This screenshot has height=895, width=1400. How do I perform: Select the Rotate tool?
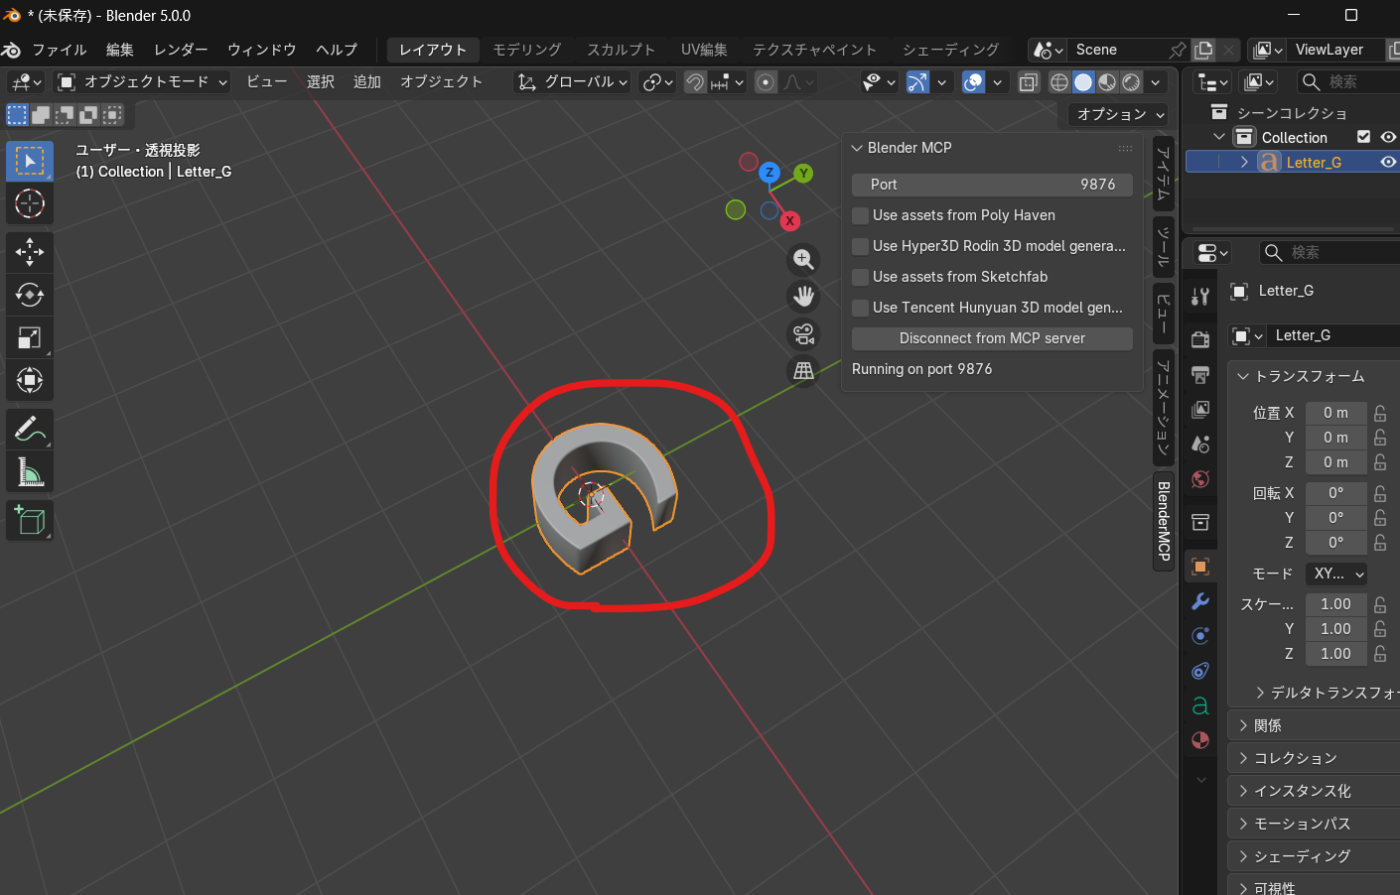(29, 295)
